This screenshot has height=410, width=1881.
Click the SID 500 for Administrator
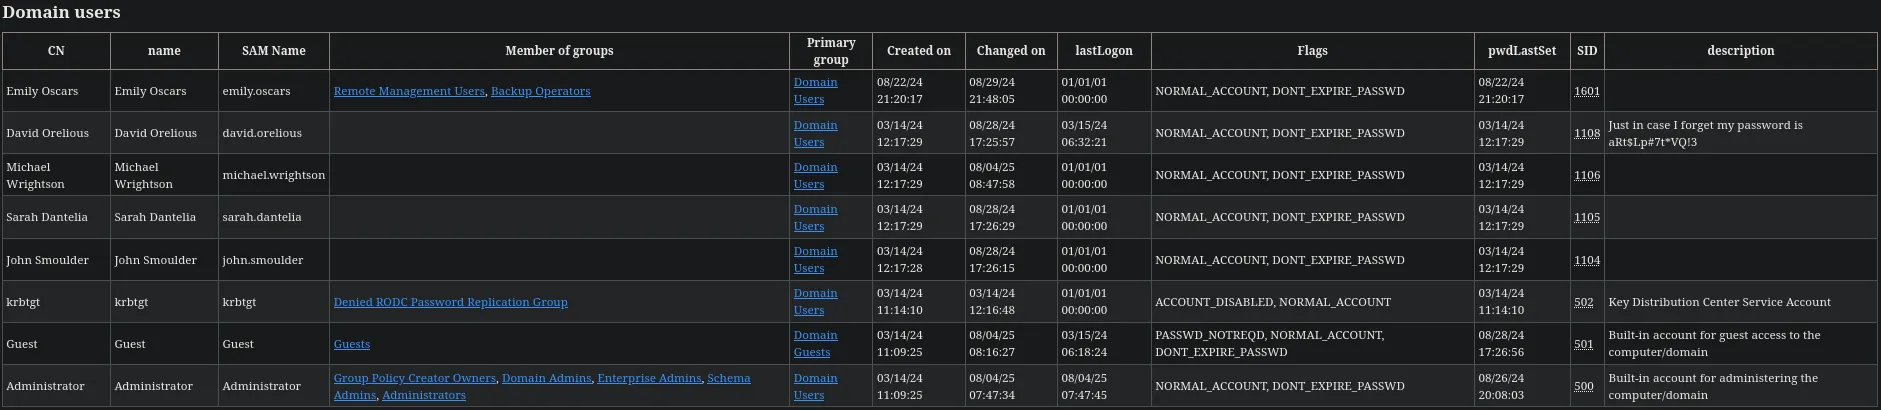pos(1584,386)
